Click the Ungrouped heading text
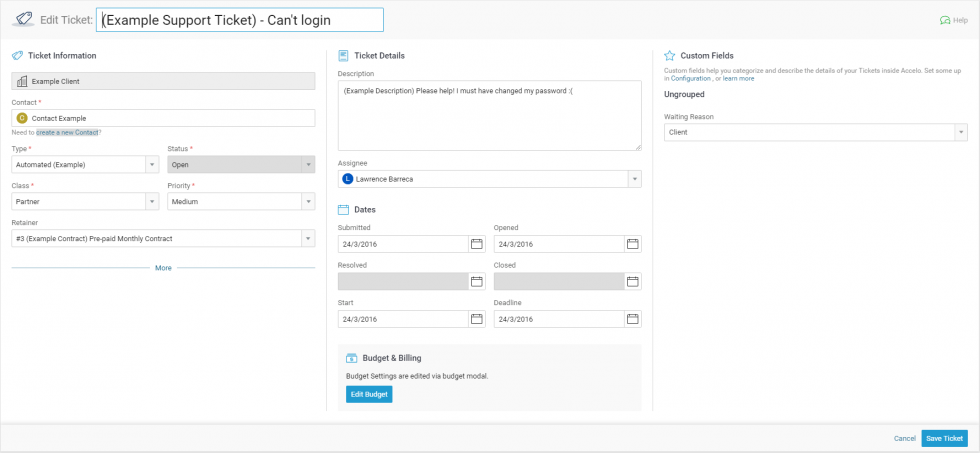This screenshot has width=980, height=453. [684, 94]
